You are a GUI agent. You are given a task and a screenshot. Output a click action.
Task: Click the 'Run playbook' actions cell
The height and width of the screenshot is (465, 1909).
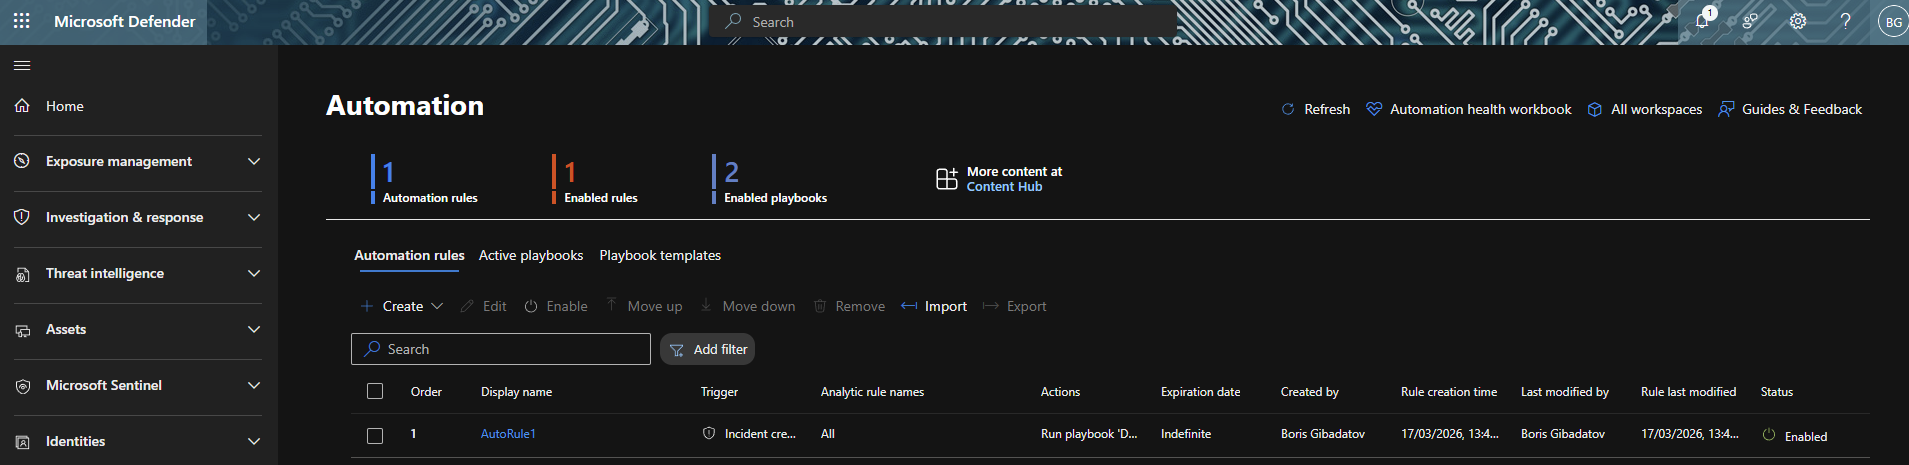(1089, 434)
